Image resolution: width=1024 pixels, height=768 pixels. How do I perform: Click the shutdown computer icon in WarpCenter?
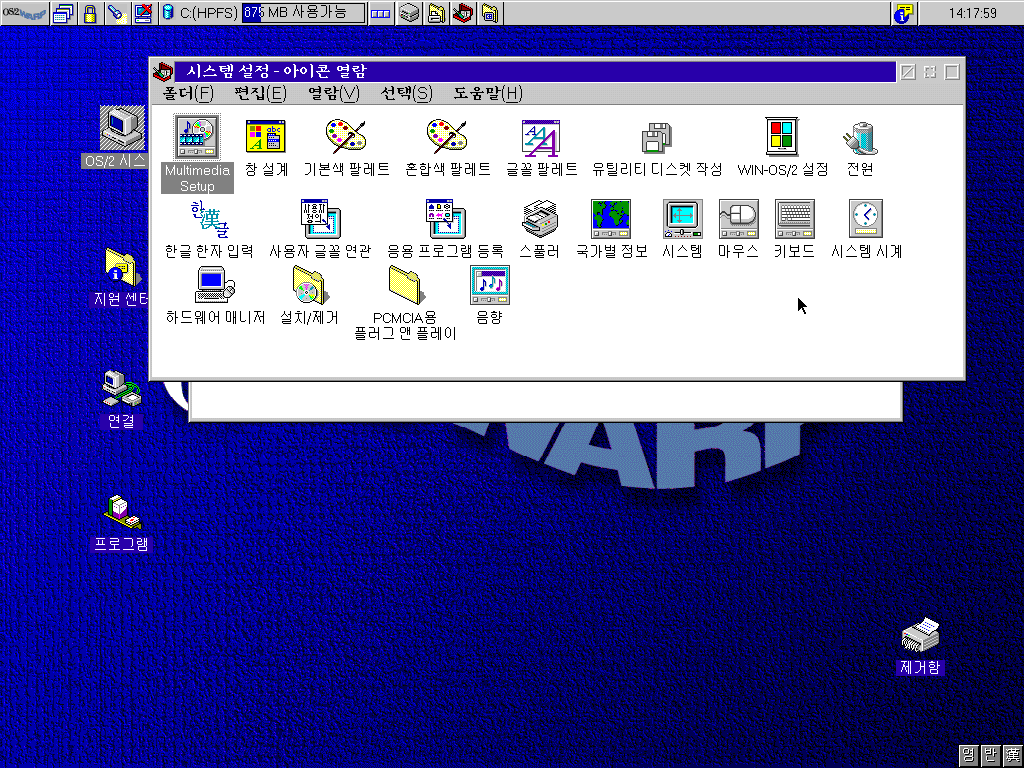point(144,13)
